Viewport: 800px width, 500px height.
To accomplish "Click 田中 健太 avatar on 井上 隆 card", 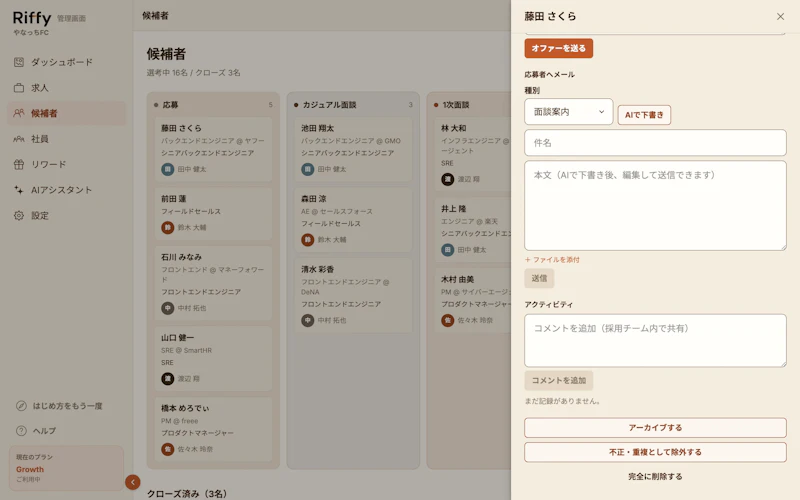I will pyautogui.click(x=447, y=250).
